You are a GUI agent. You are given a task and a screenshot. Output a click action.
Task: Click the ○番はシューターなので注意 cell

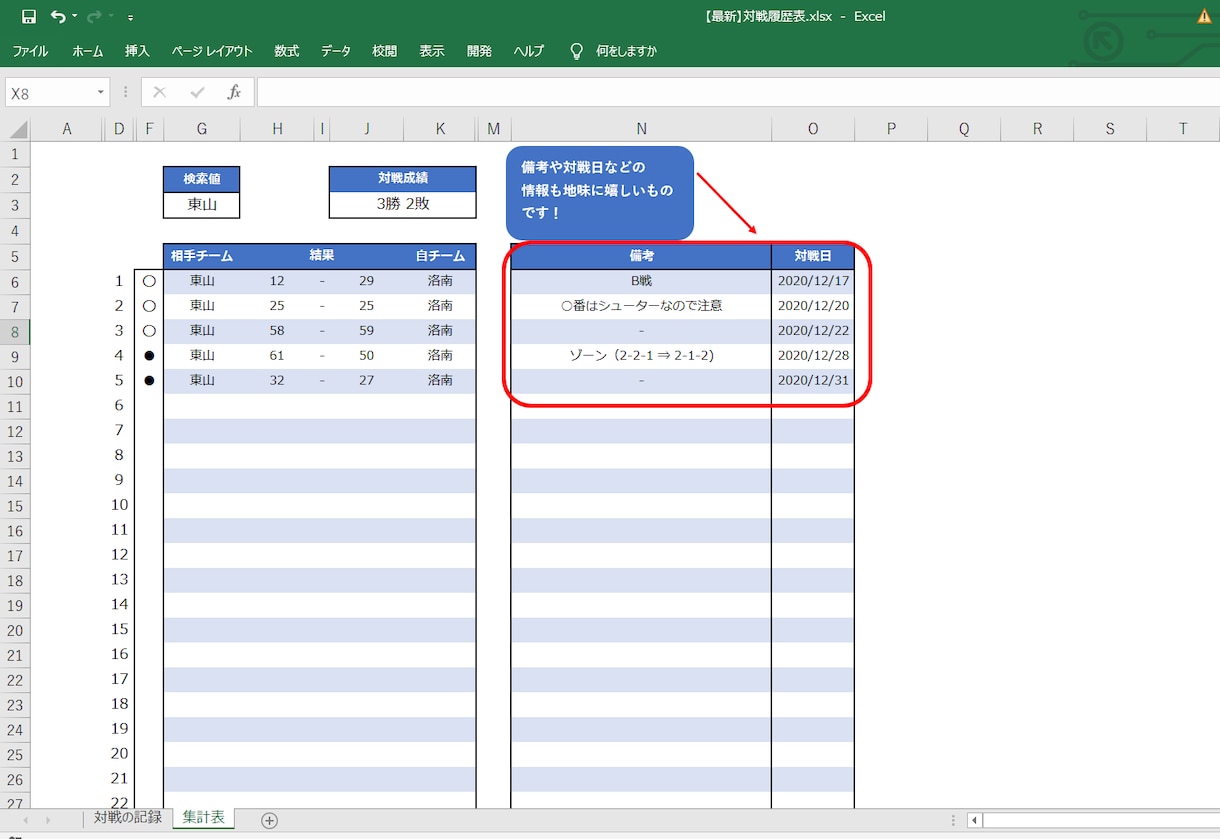point(641,306)
